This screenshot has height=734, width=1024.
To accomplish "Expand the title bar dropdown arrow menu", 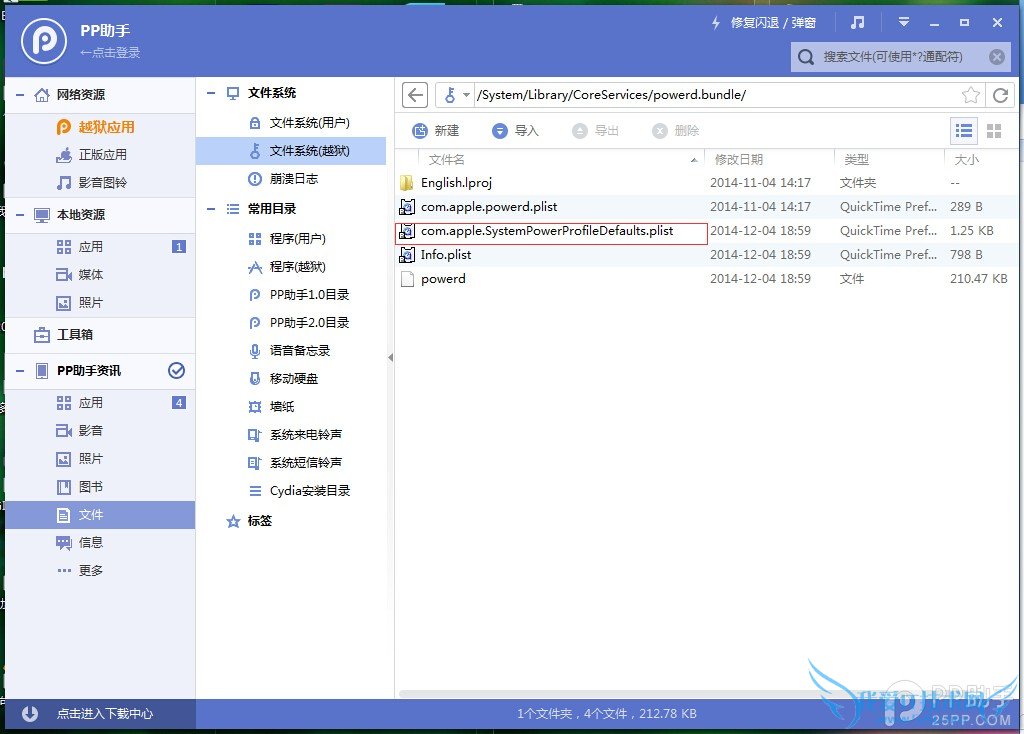I will pos(903,22).
